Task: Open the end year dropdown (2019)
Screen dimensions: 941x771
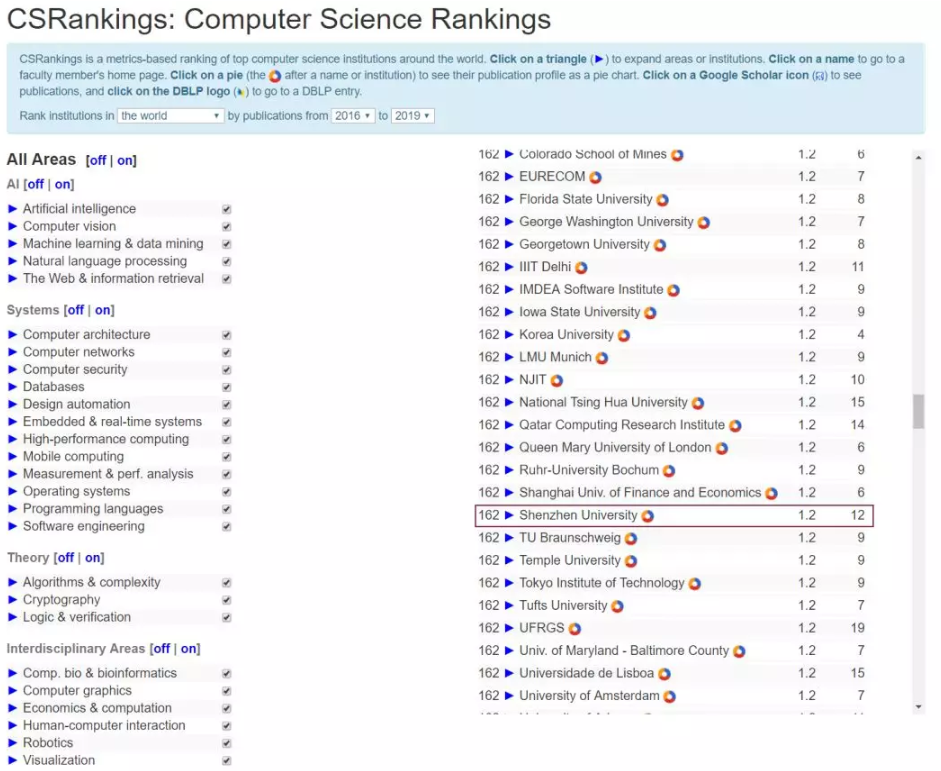Action: (413, 116)
